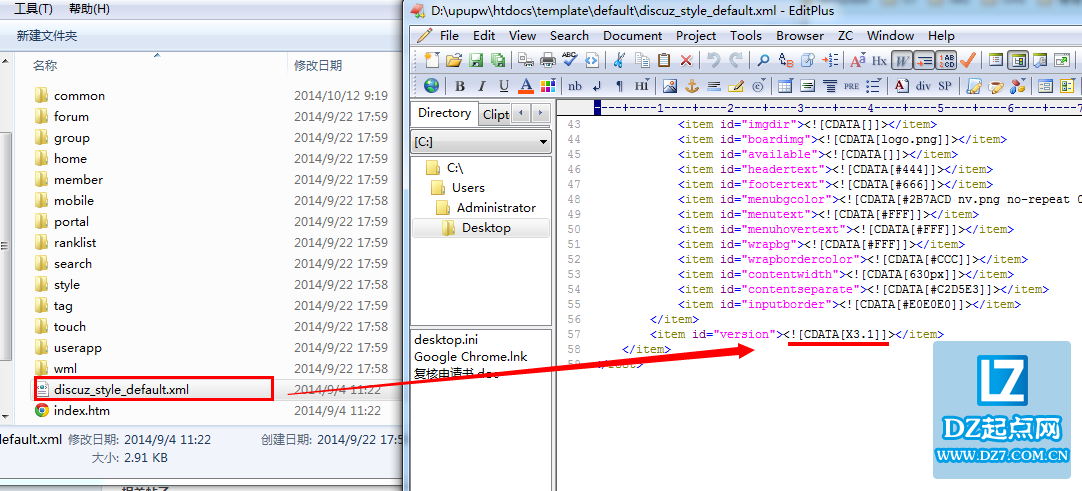Insert paragraph tag with pilcrow icon
Image resolution: width=1082 pixels, height=491 pixels.
pos(620,86)
